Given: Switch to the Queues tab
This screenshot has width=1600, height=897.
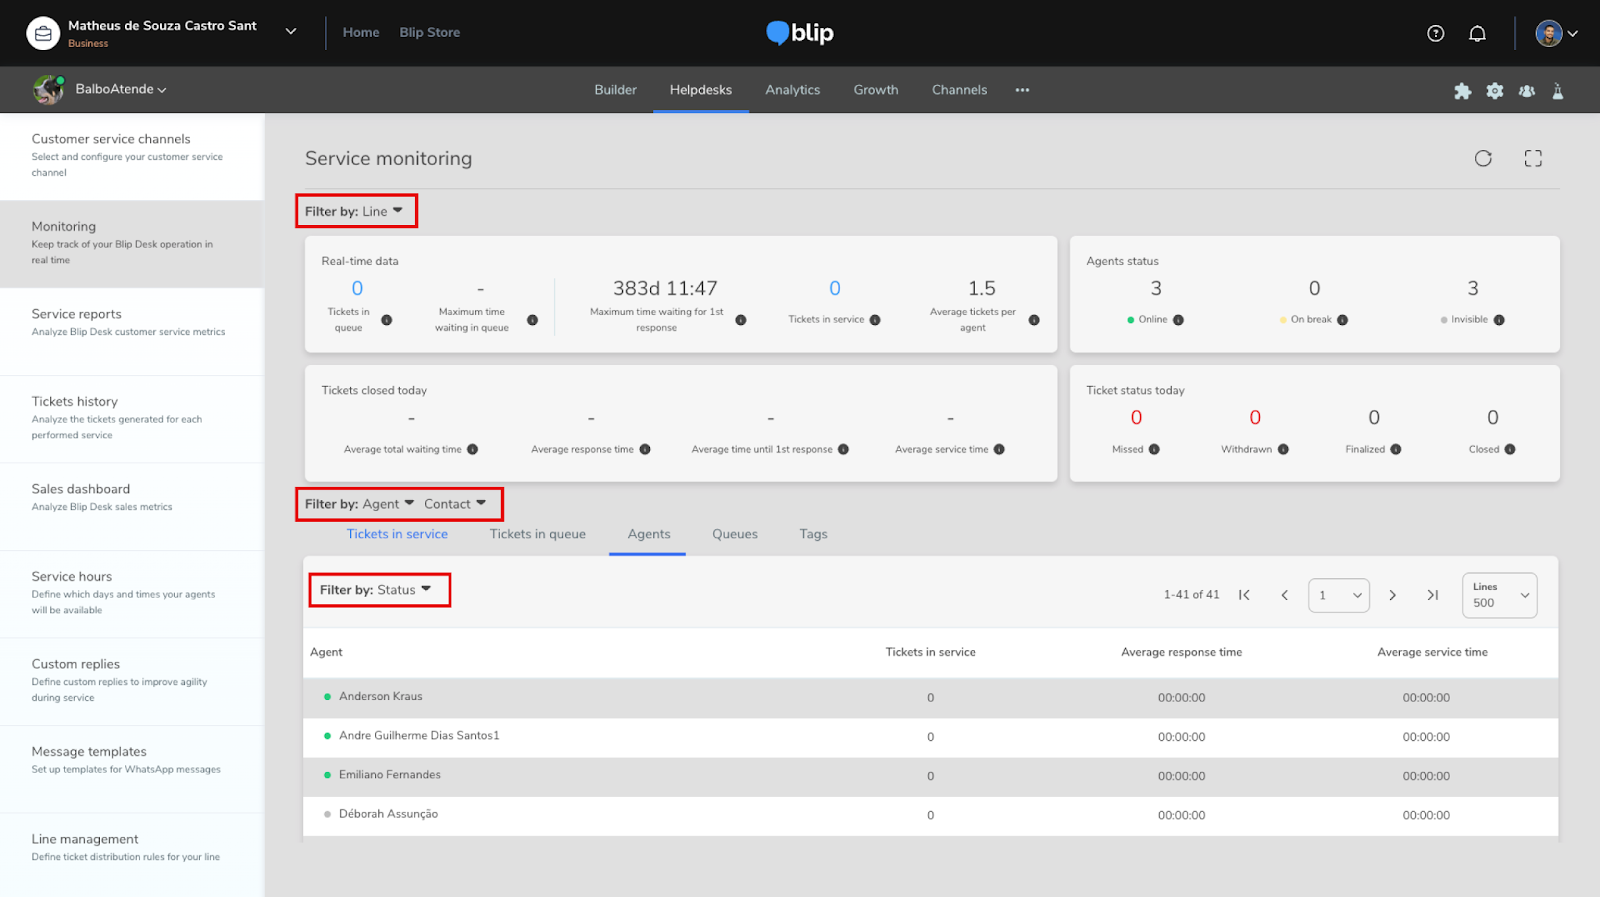Looking at the screenshot, I should tap(734, 534).
